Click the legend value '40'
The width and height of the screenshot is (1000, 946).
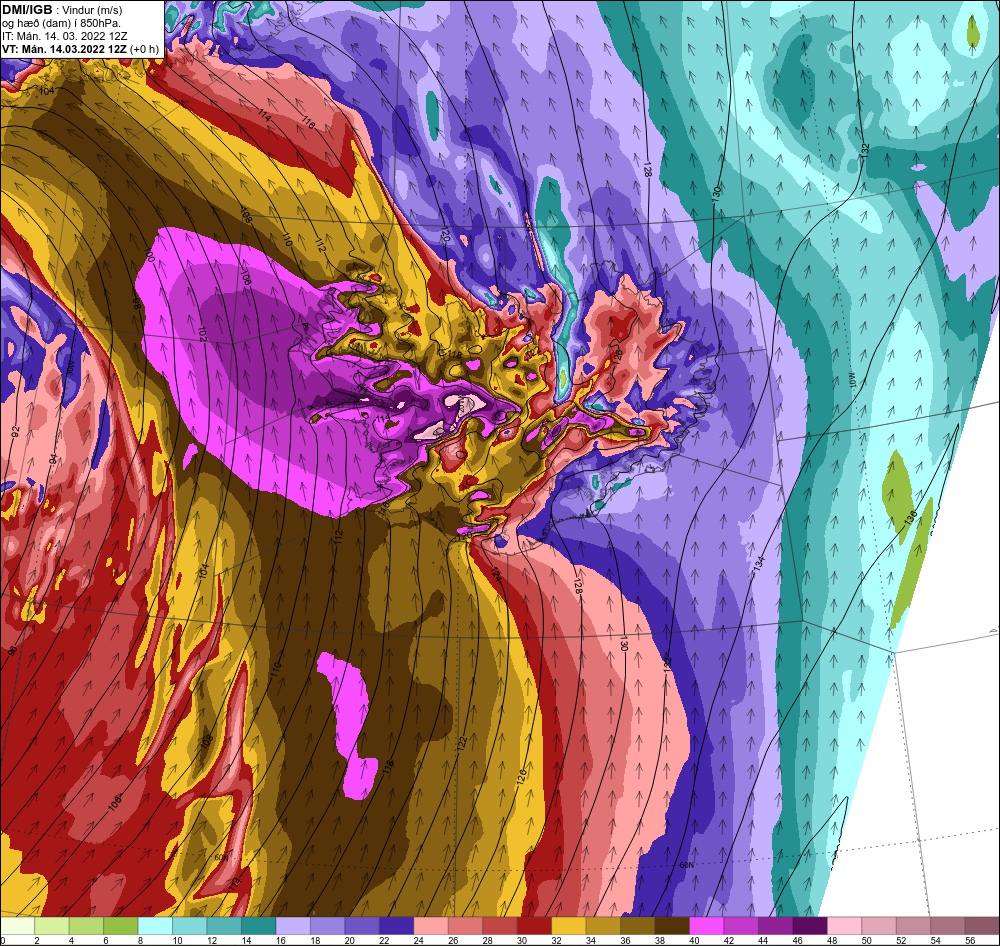(x=695, y=940)
